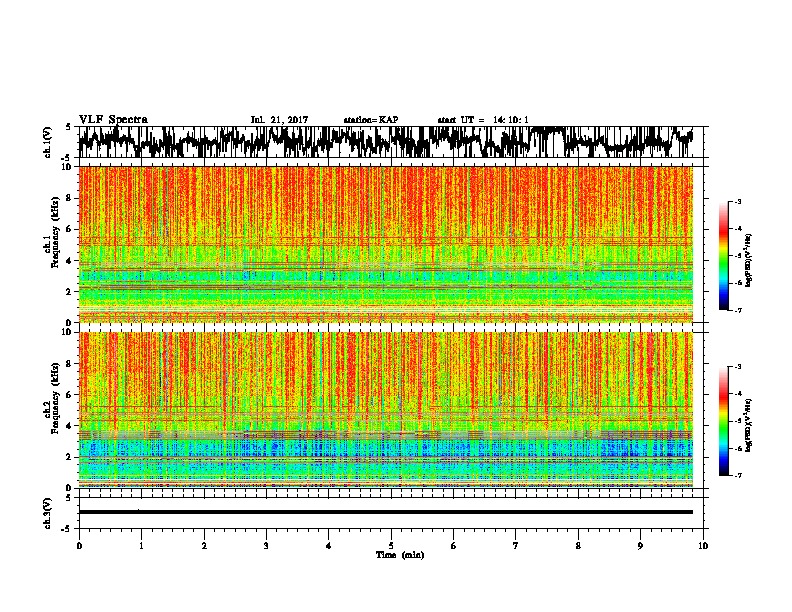Image resolution: width=792 pixels, height=612 pixels.
Task: Click the "3" tick on the time axis
Action: [x=266, y=546]
